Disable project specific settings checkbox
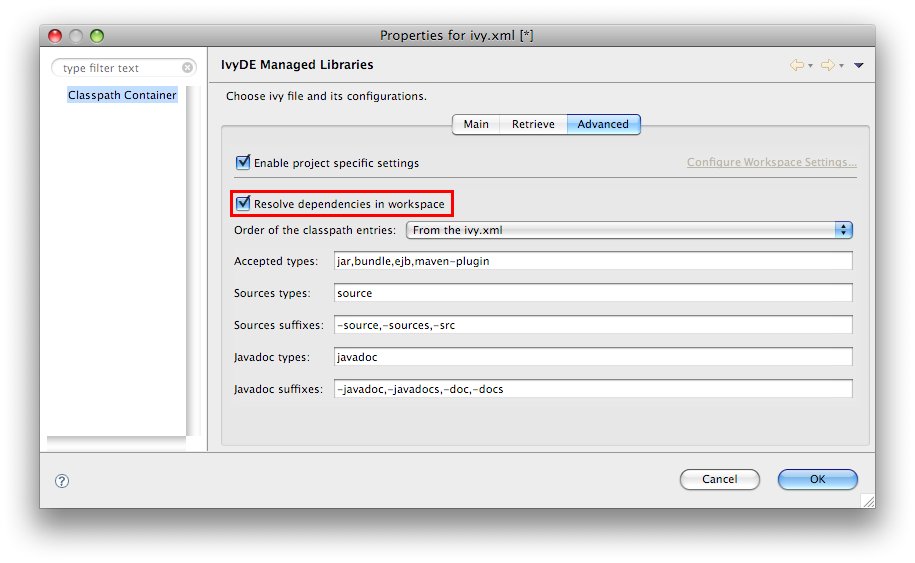Screen dimensions: 915x563 click(x=243, y=162)
